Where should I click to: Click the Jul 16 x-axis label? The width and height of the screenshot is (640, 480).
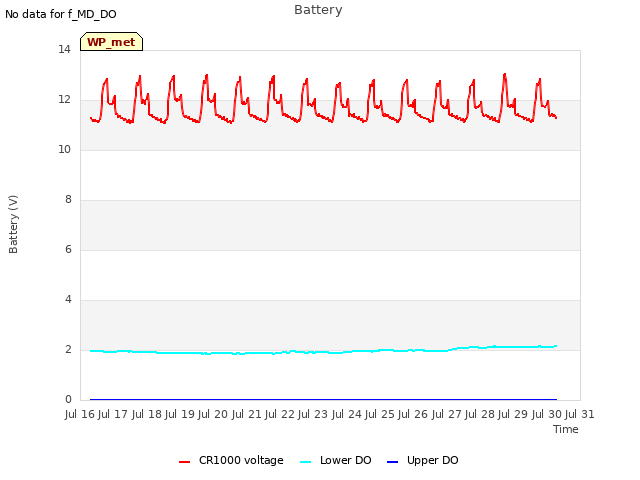[80, 414]
